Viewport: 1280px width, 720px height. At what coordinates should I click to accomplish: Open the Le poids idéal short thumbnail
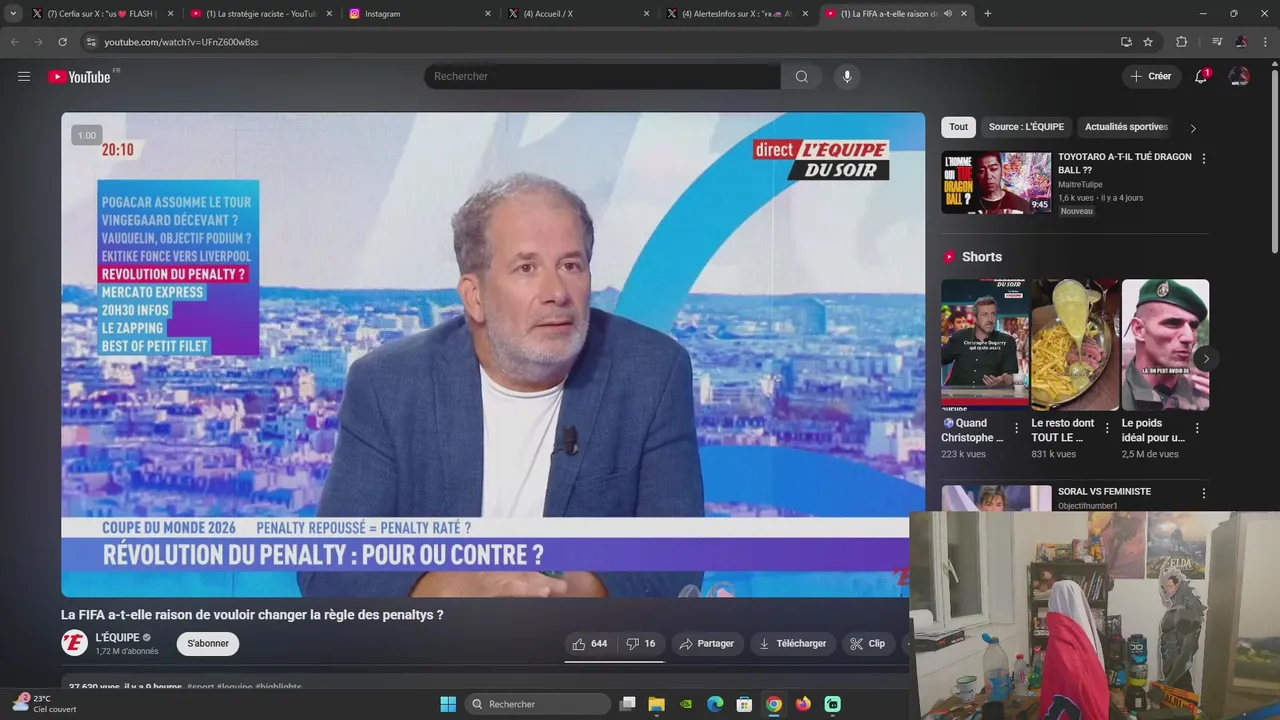click(1165, 345)
